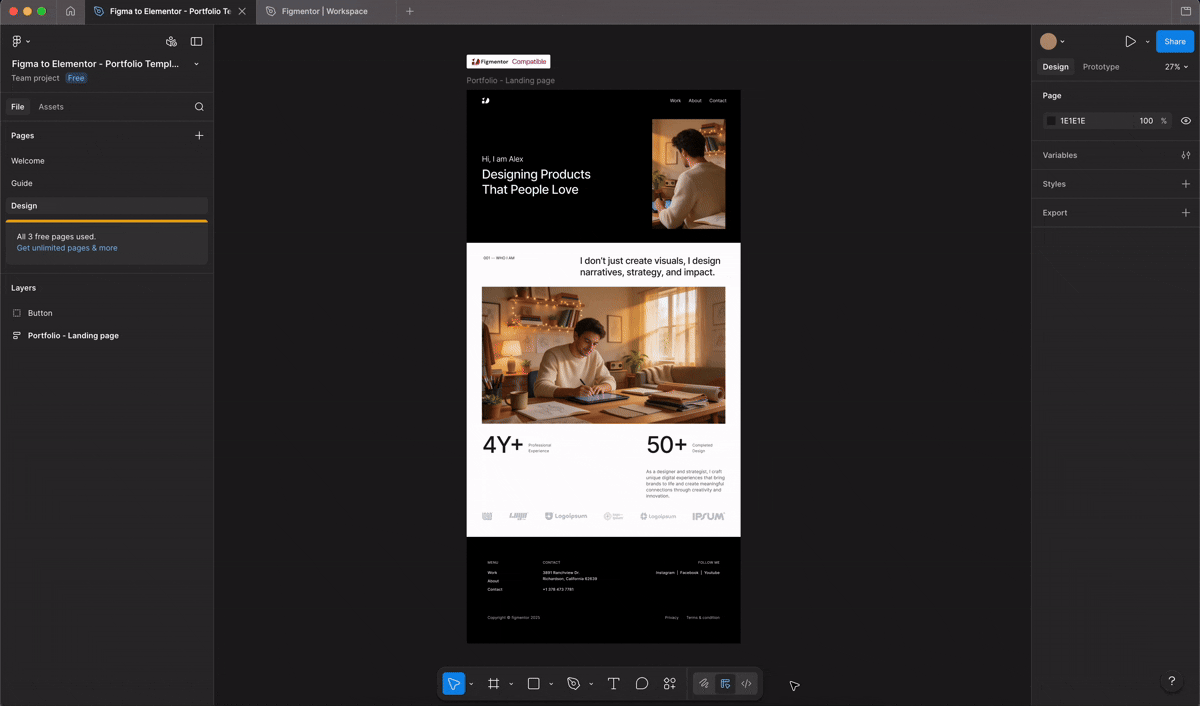Viewport: 1200px width, 706px height.
Task: Select the Text tool
Action: pyautogui.click(x=613, y=683)
